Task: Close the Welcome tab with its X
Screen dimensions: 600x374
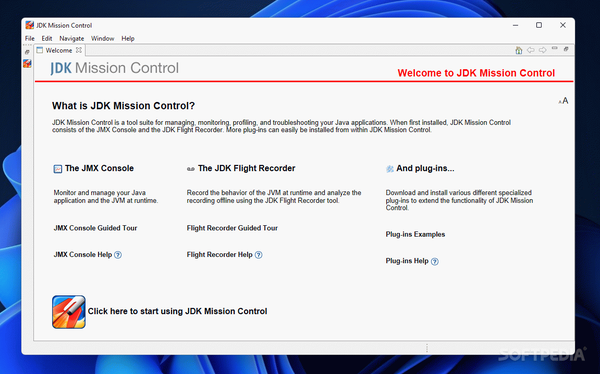Action: (78, 50)
